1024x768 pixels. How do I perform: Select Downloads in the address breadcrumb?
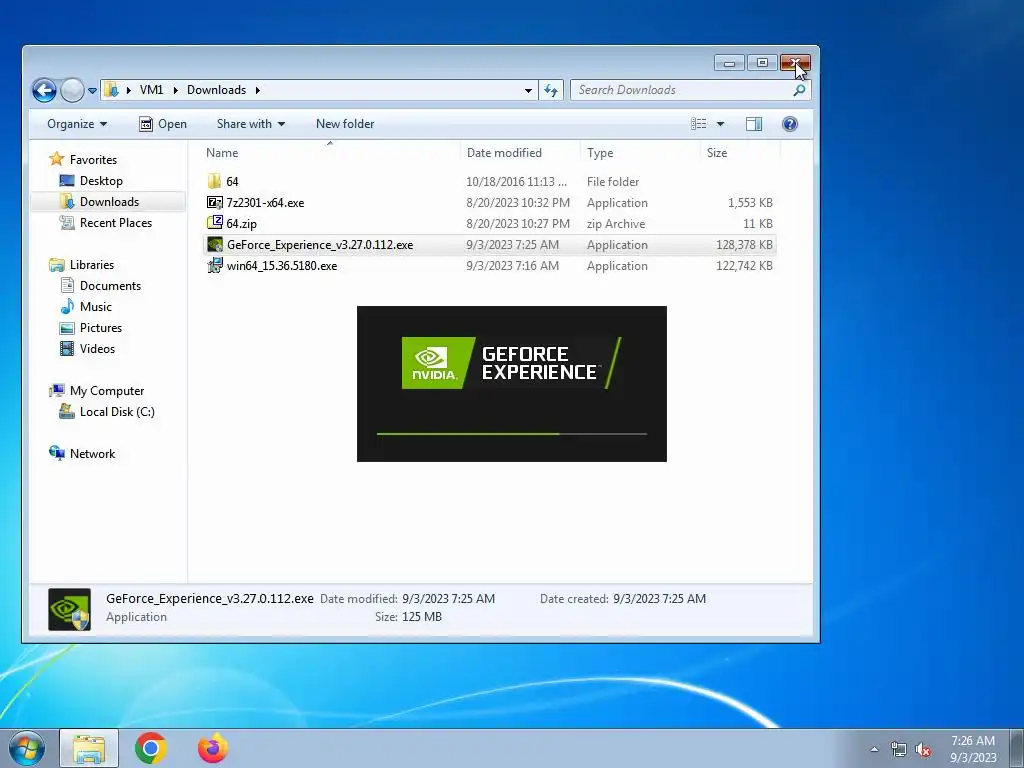[216, 90]
